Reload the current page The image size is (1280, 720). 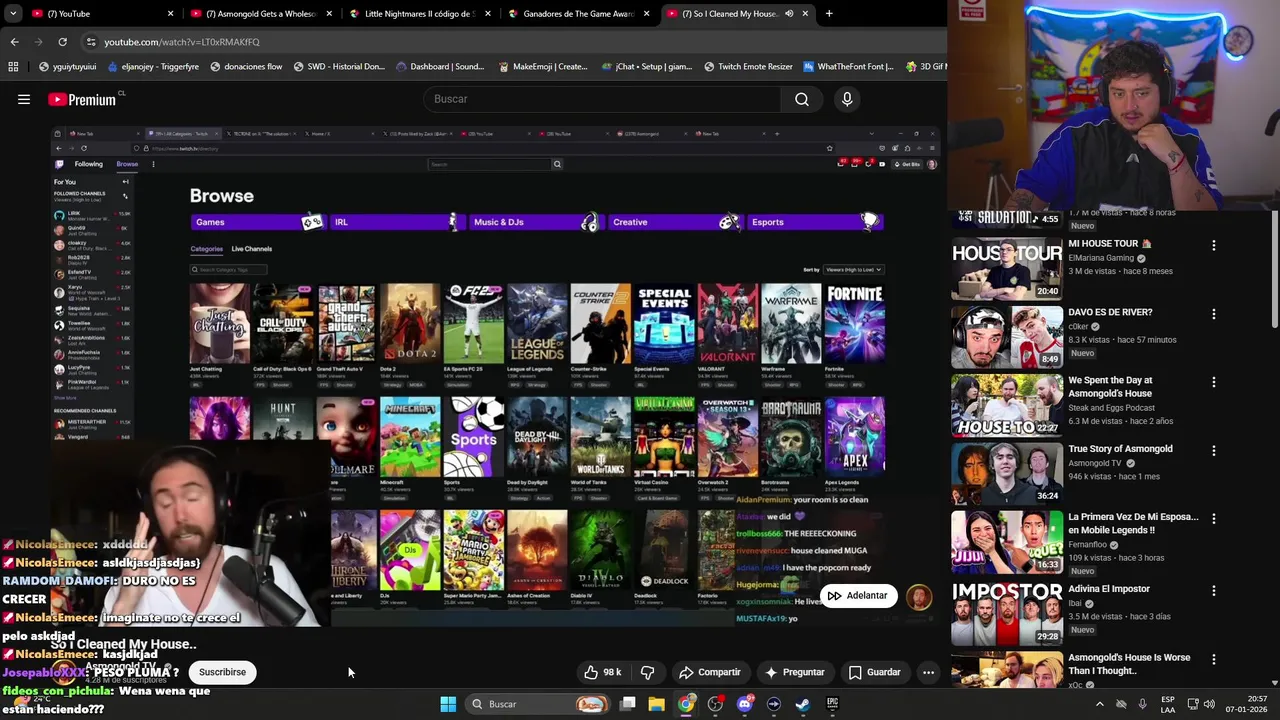coord(62,42)
